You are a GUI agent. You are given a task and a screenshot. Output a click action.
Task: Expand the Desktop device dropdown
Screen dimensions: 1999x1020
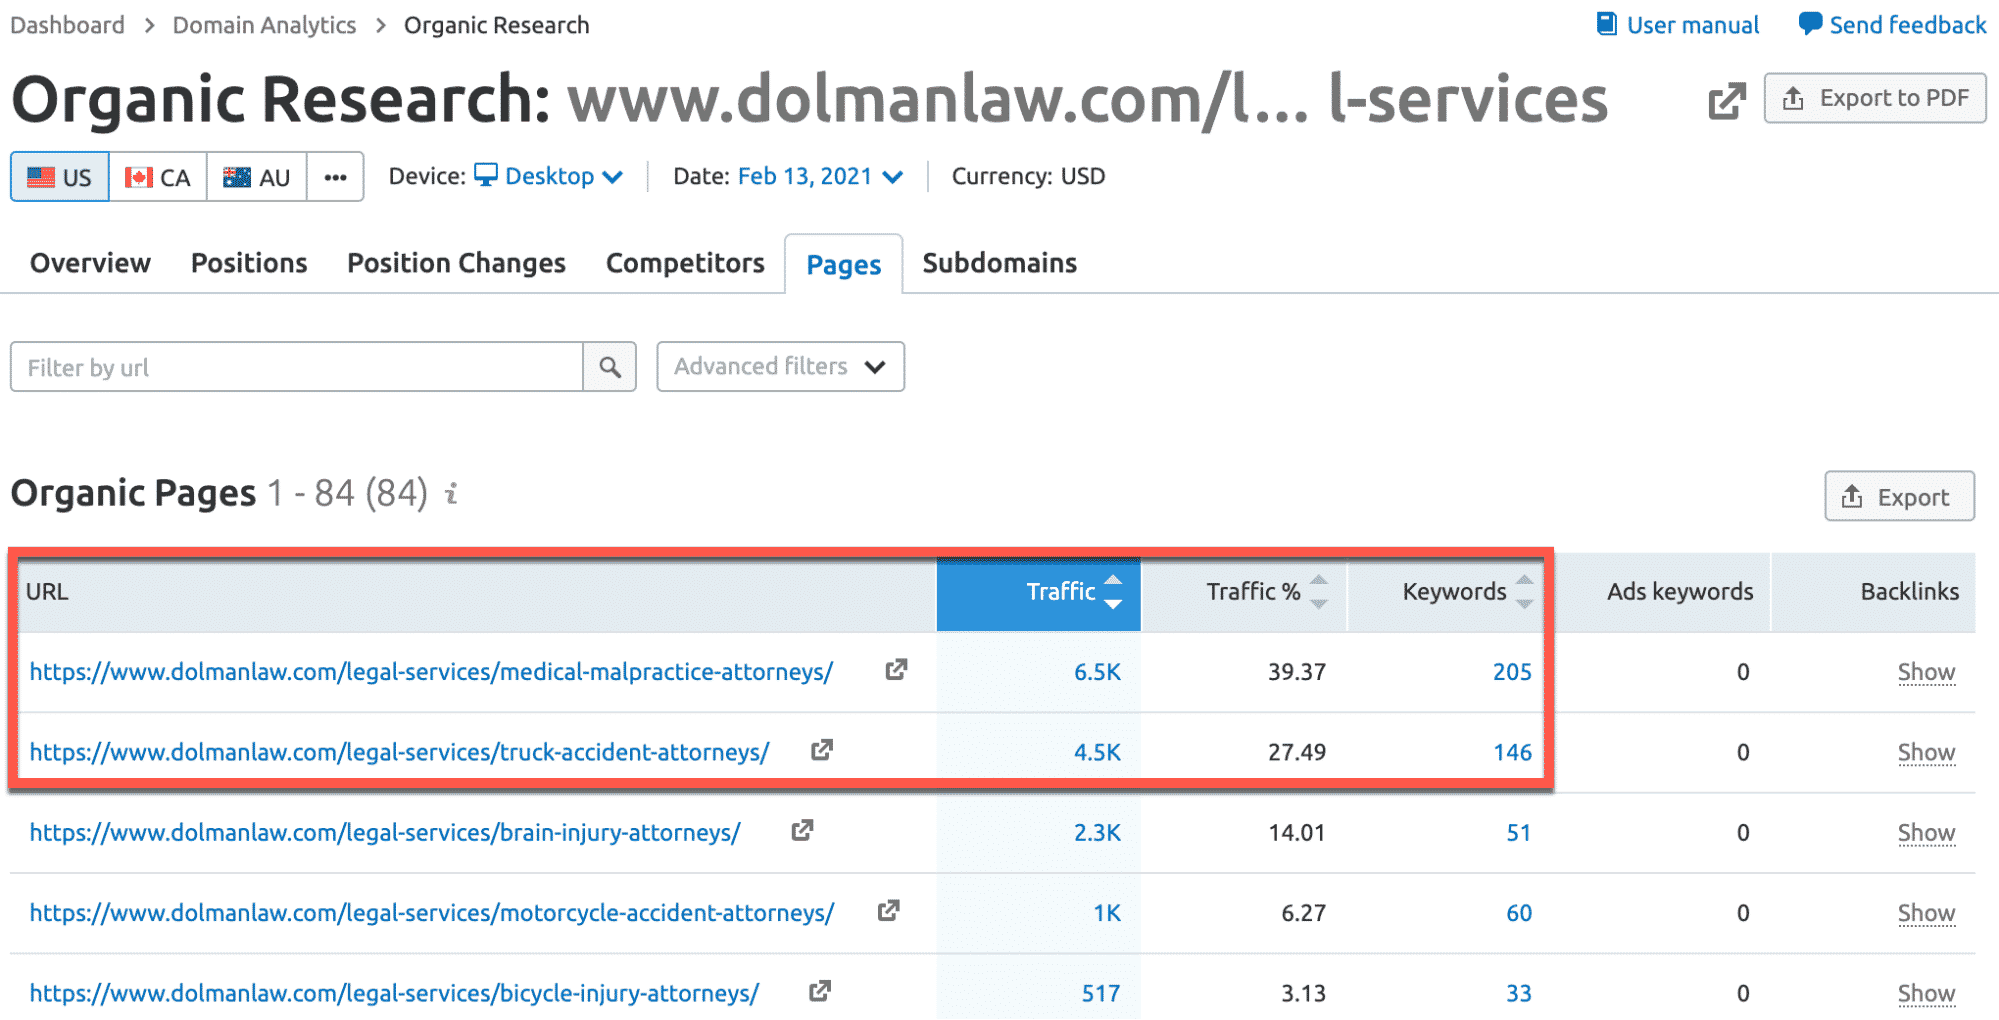[x=549, y=177]
